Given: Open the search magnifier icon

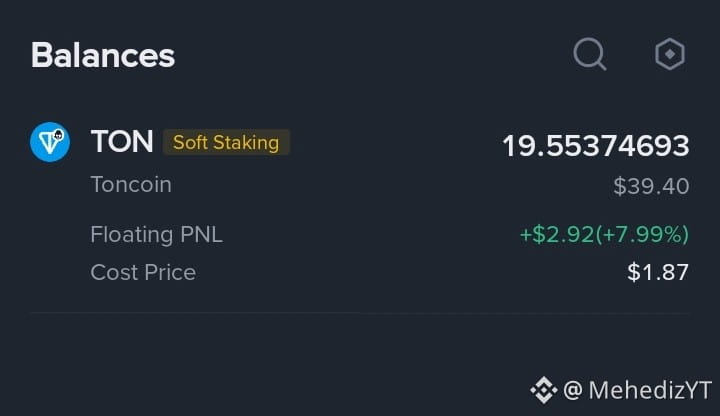Looking at the screenshot, I should click(x=590, y=54).
